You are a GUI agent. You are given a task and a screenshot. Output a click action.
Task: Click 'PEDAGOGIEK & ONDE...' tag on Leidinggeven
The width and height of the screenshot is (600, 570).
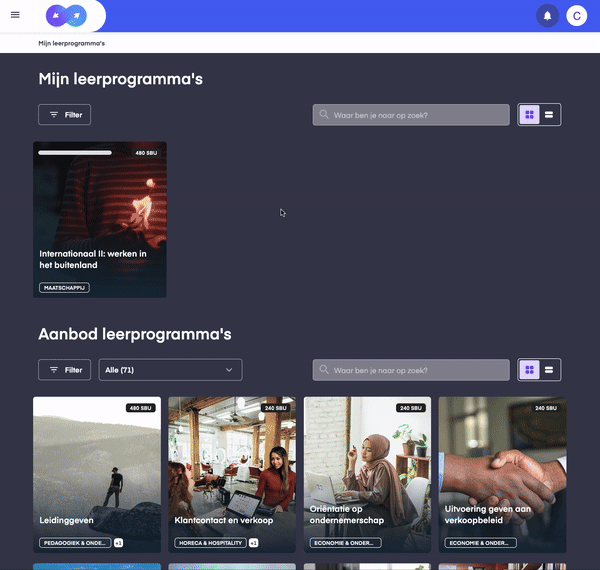tap(75, 543)
